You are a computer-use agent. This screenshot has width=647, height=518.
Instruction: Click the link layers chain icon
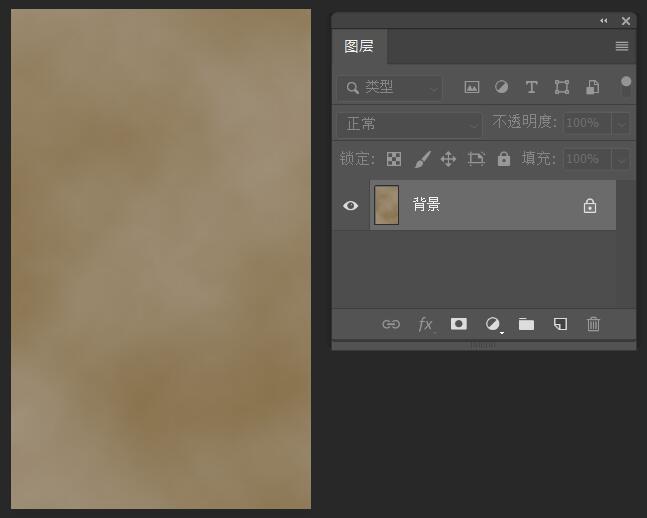point(391,324)
